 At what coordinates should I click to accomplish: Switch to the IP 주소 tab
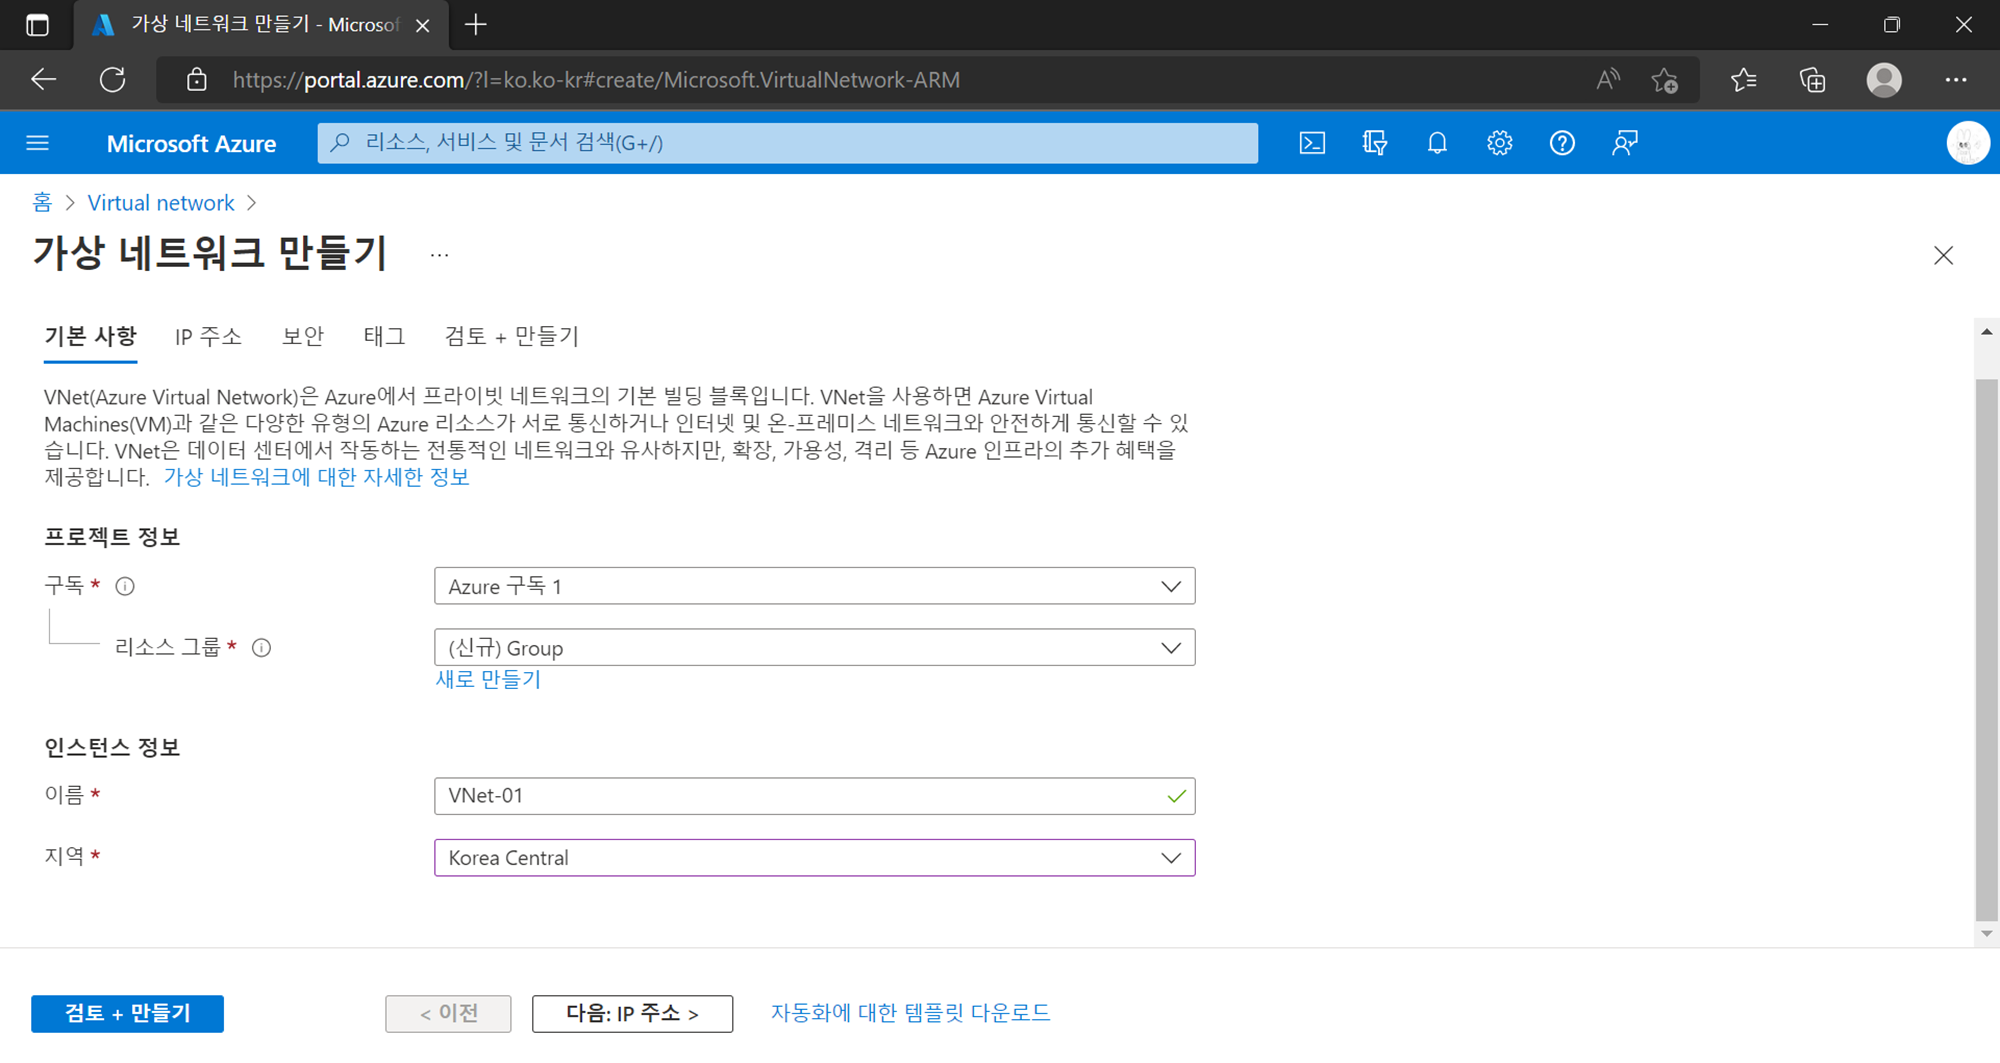[x=208, y=336]
